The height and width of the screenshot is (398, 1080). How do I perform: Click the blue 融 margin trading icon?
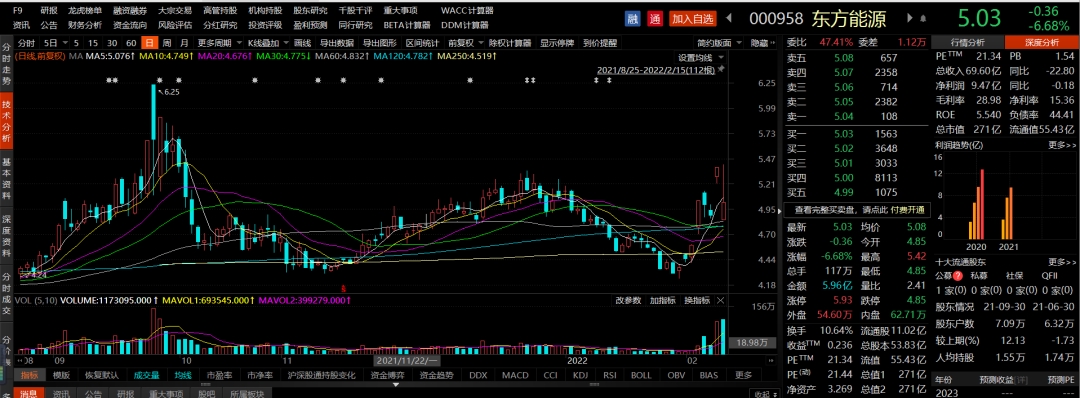[x=632, y=19]
